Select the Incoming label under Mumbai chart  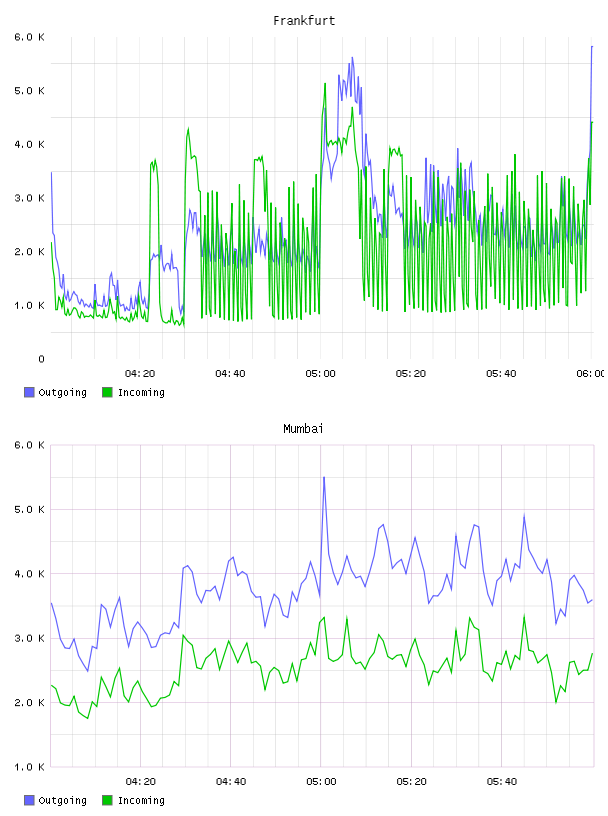141,800
